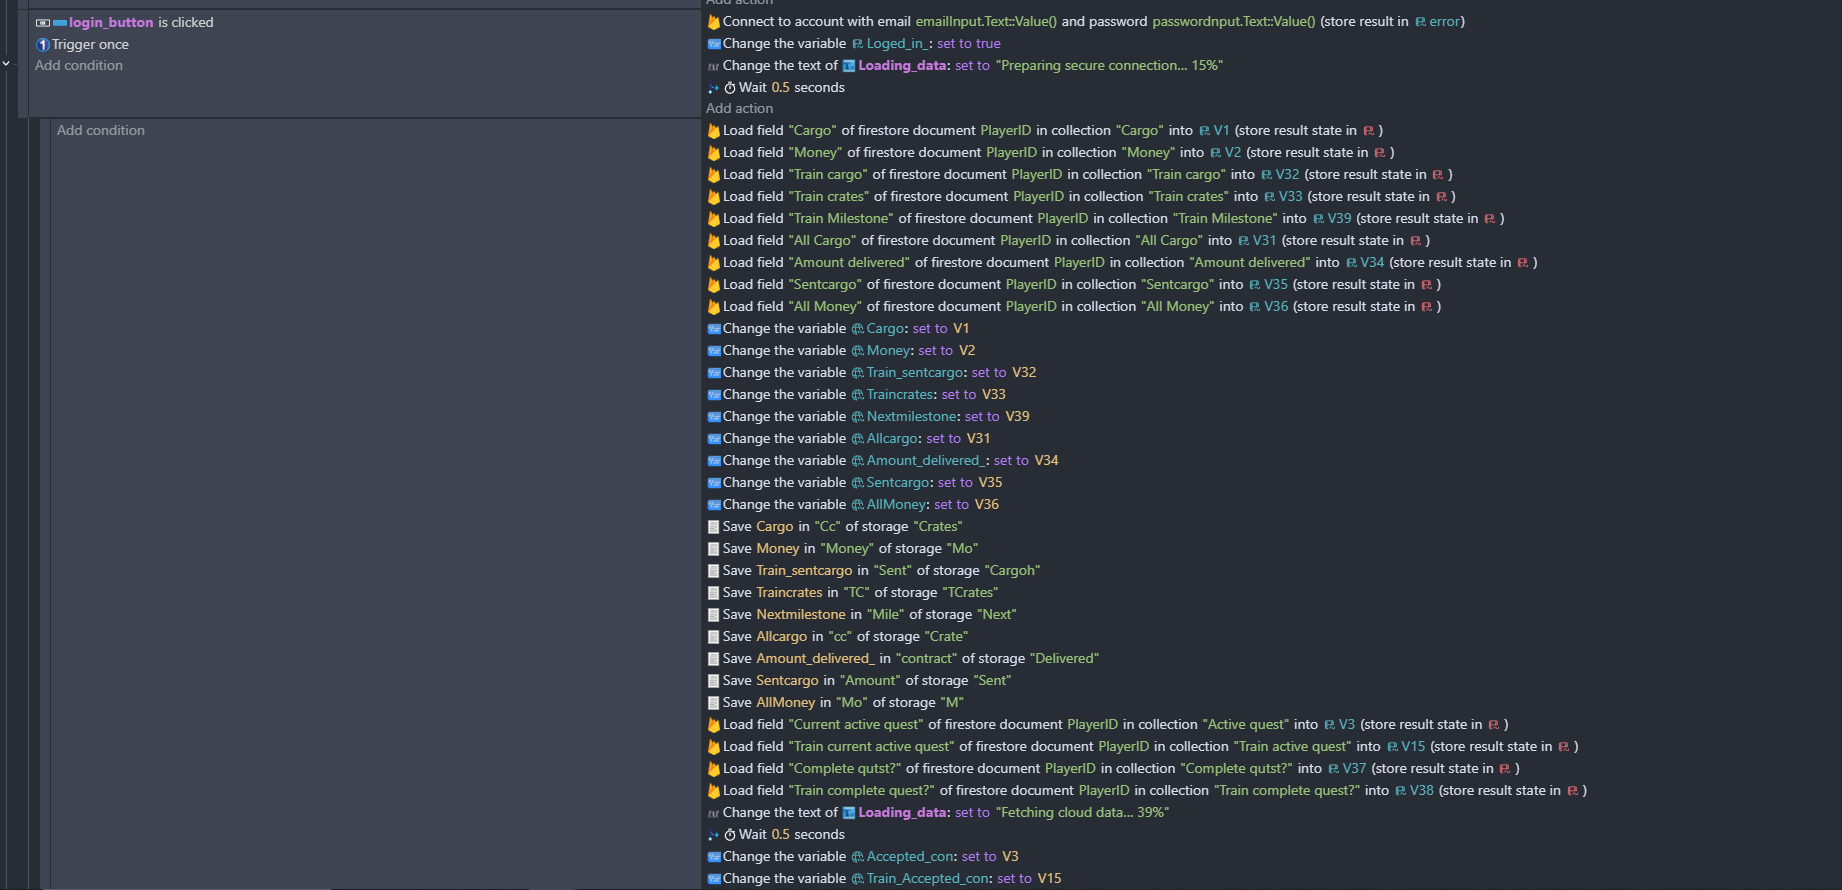
Task: Click variable icon of Money set to V2
Action: coord(714,350)
